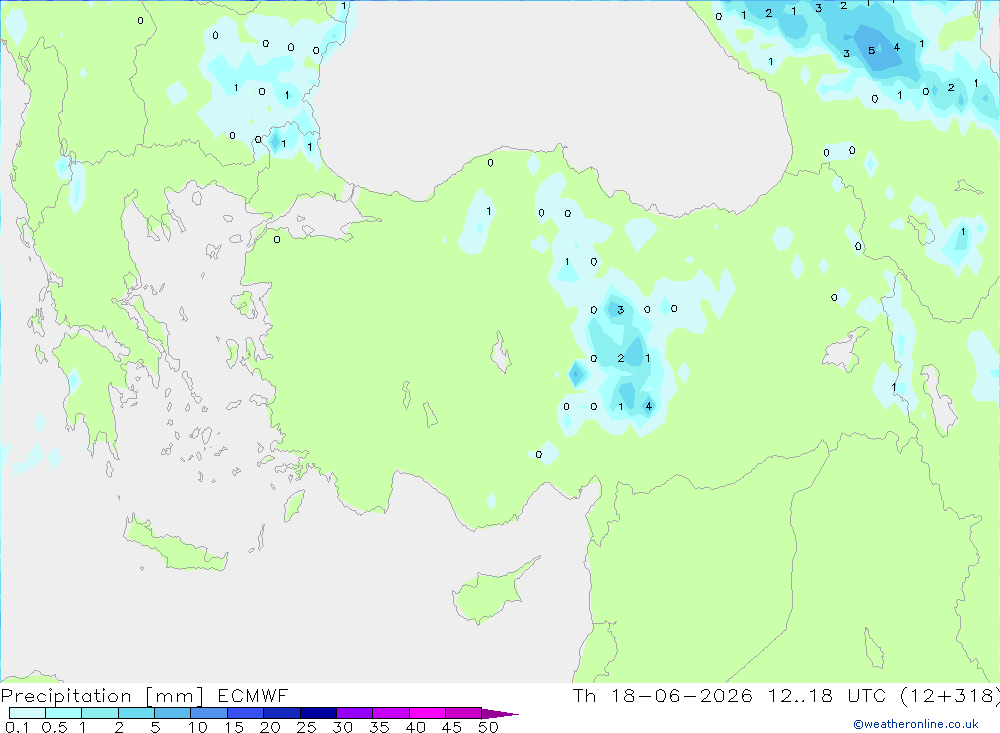Viewport: 1000px width, 733px height.
Task: Click the "Precipitation [mm]" title text
Action: point(102,696)
